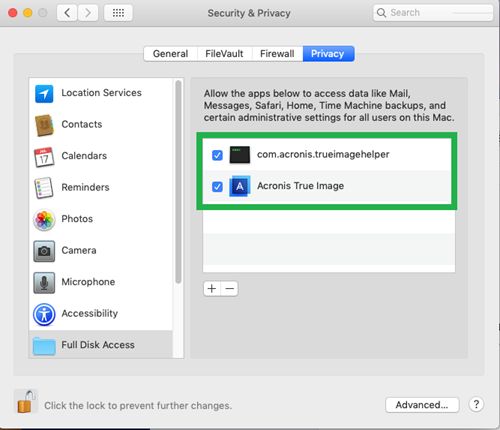Uncheck com.acronis.trueimagehelper checkbox

pyautogui.click(x=217, y=155)
